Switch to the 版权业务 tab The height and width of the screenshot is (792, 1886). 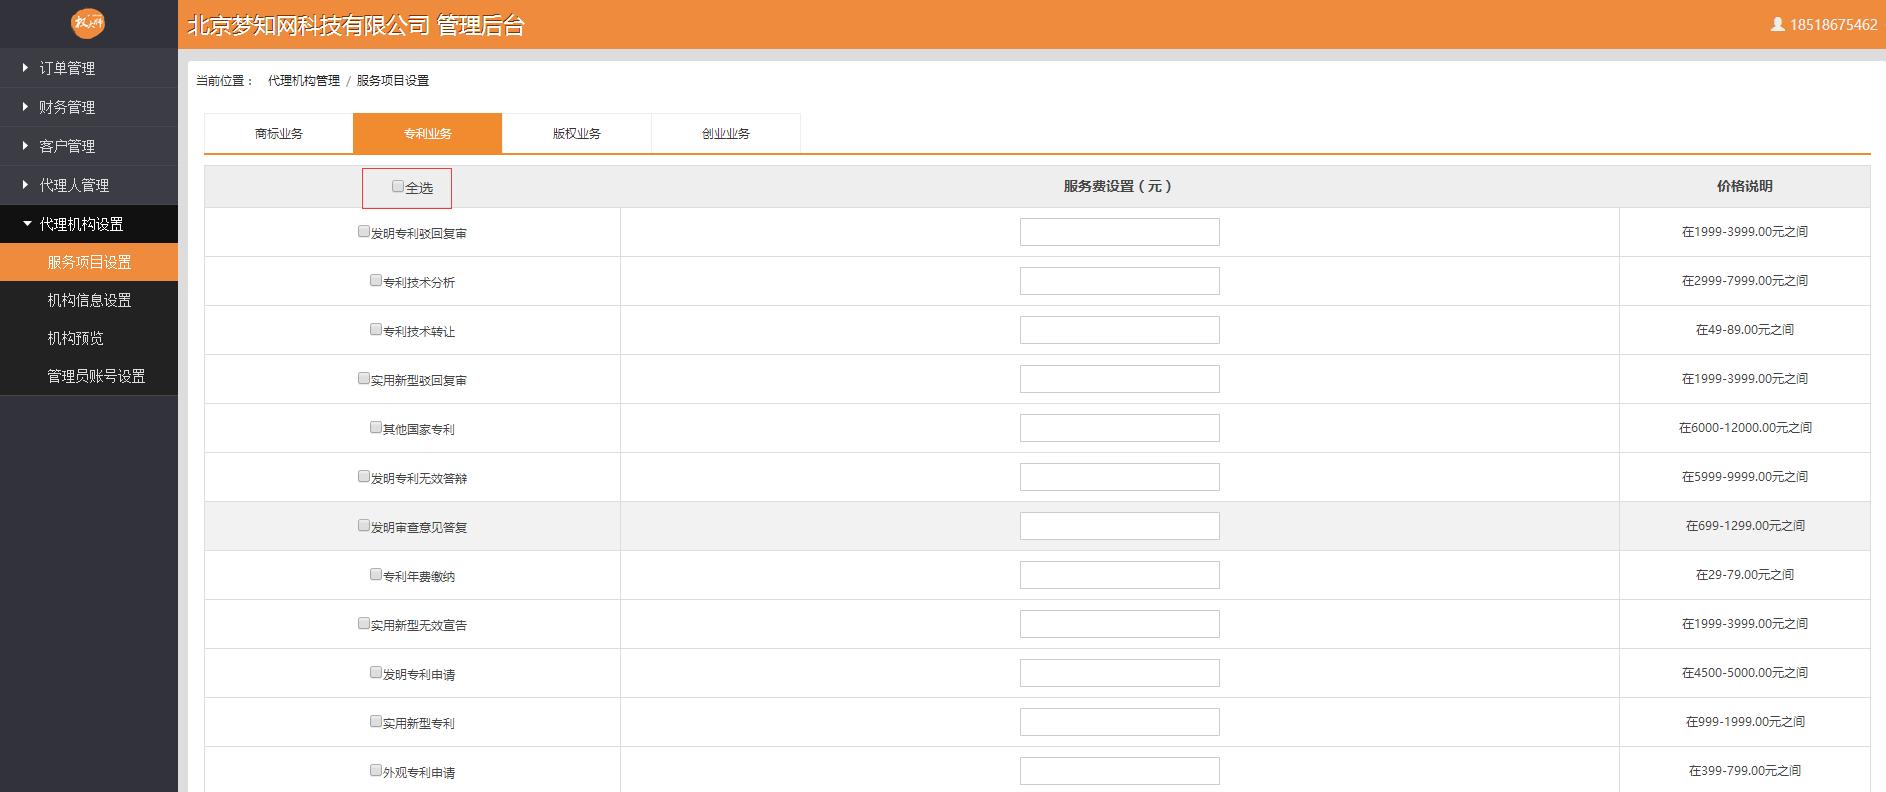(x=577, y=133)
